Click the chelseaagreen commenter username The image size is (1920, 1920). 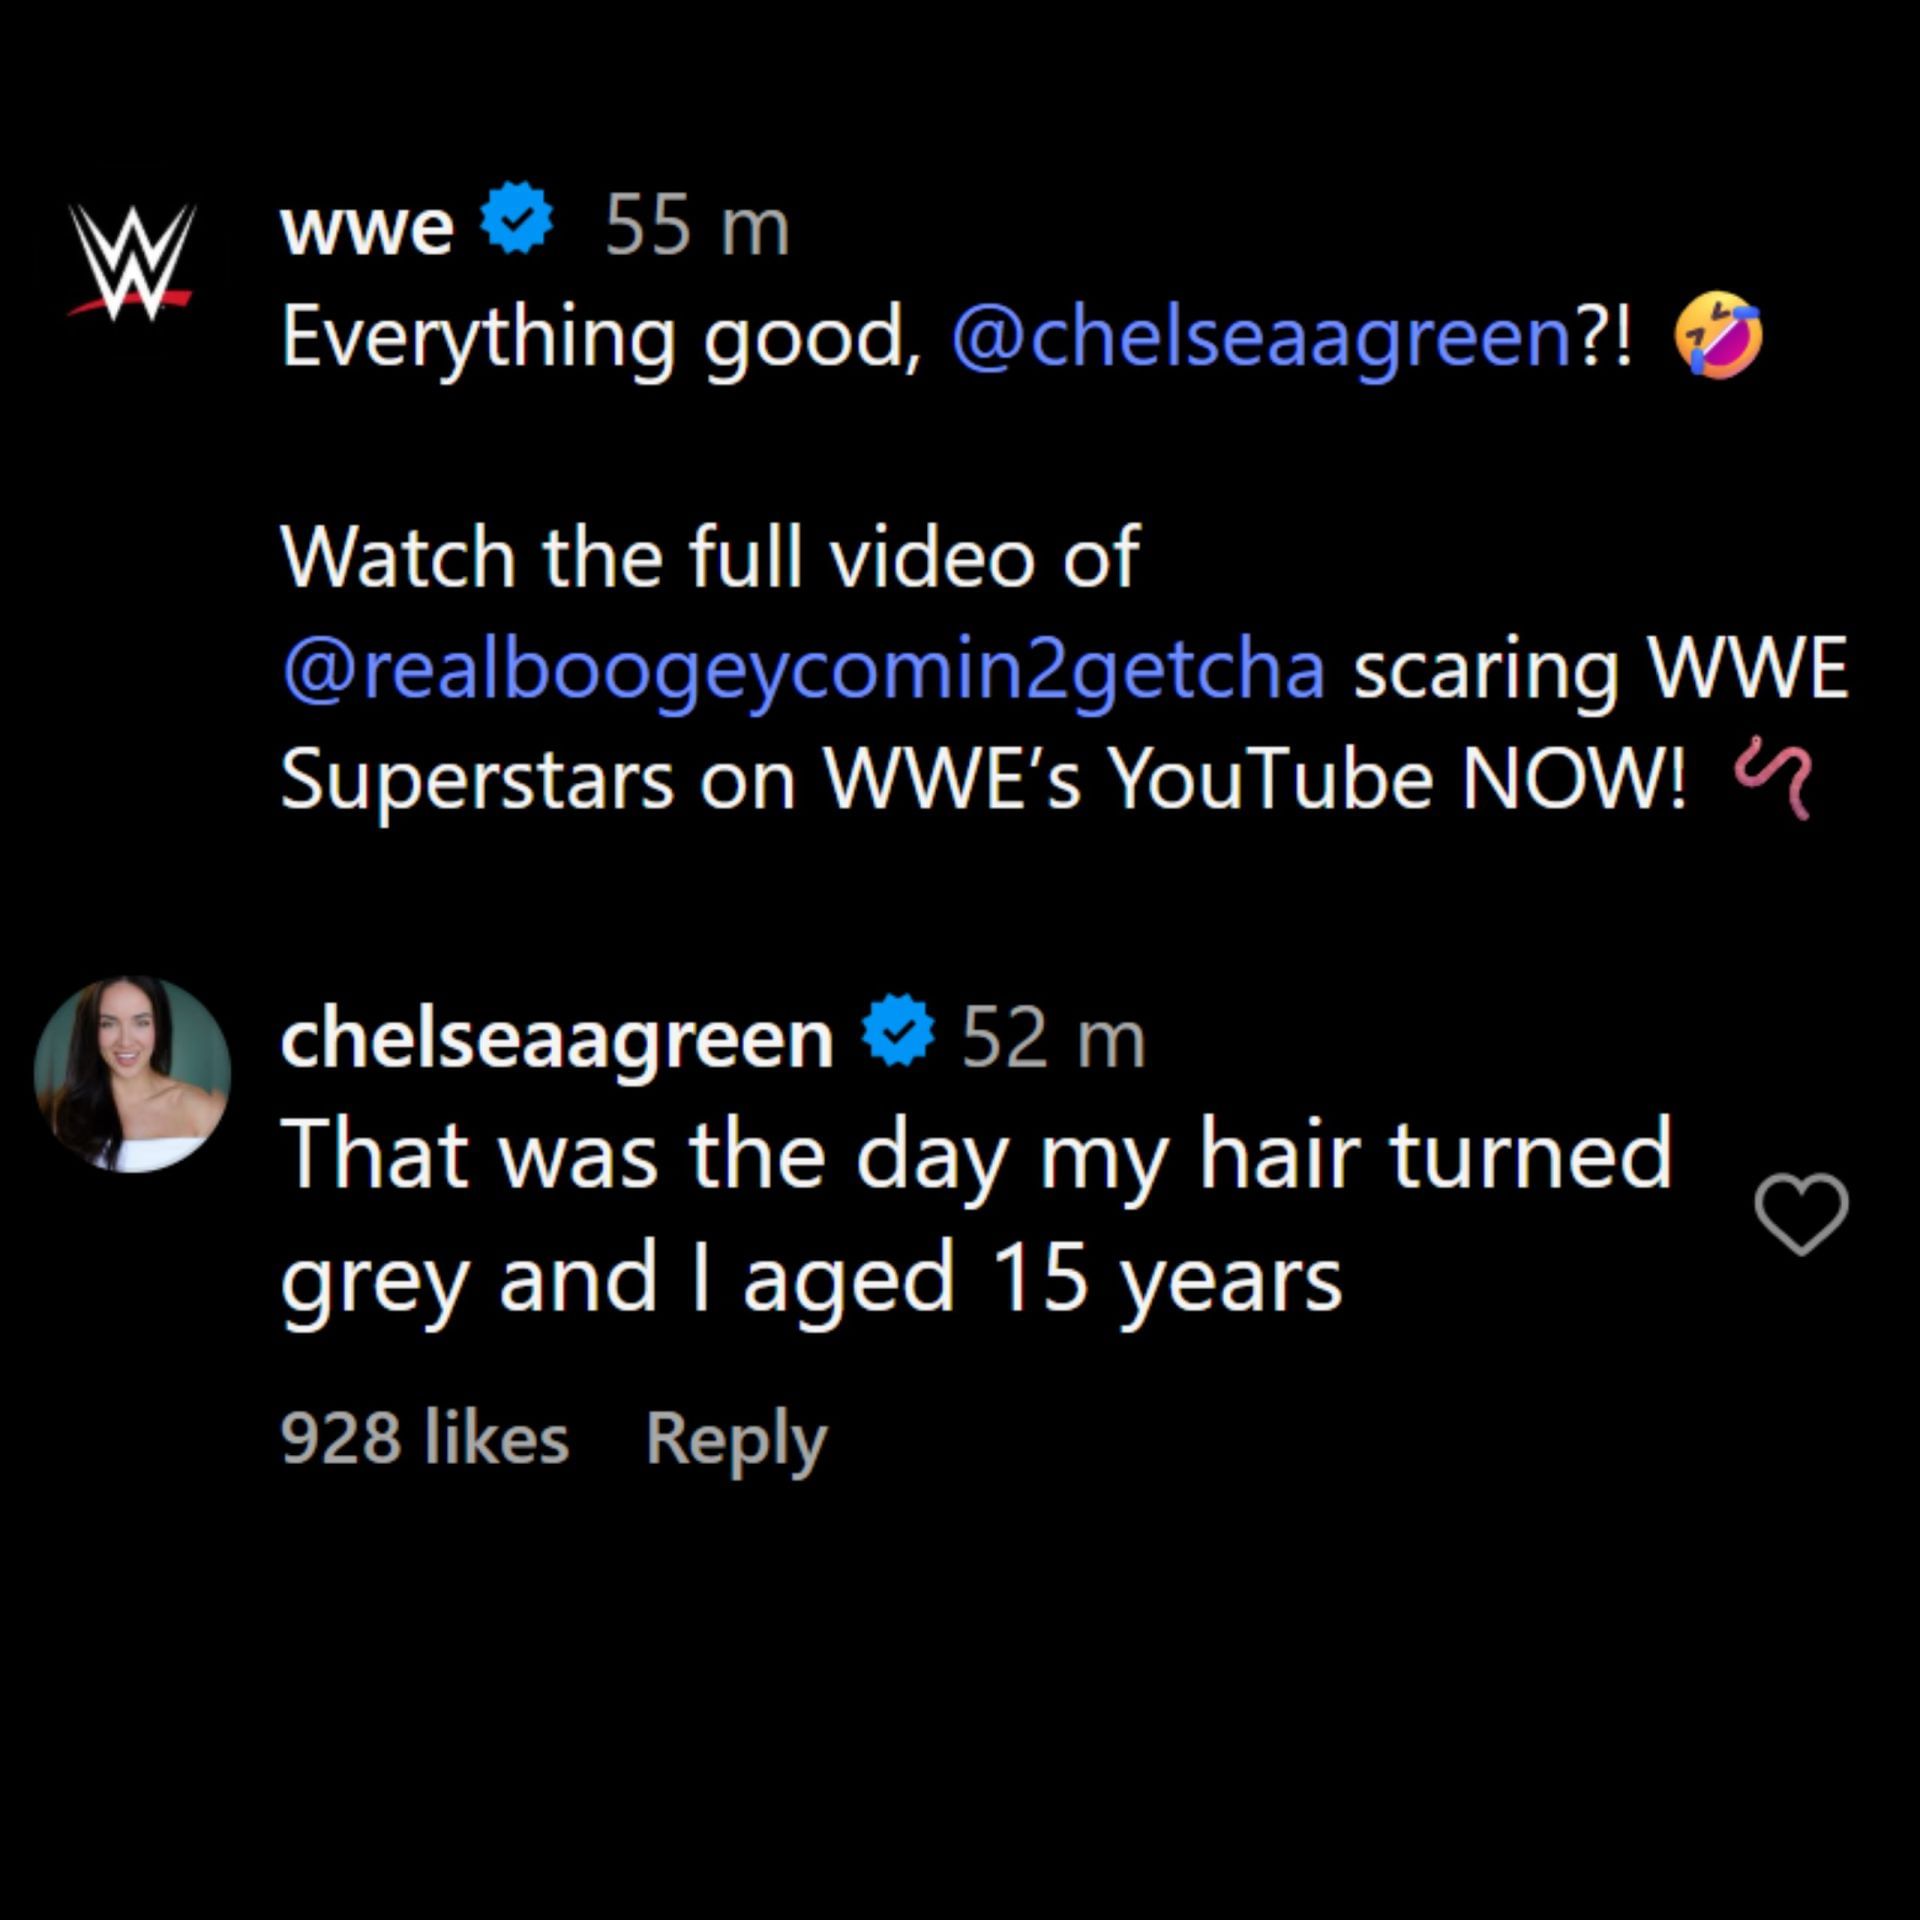point(556,1038)
